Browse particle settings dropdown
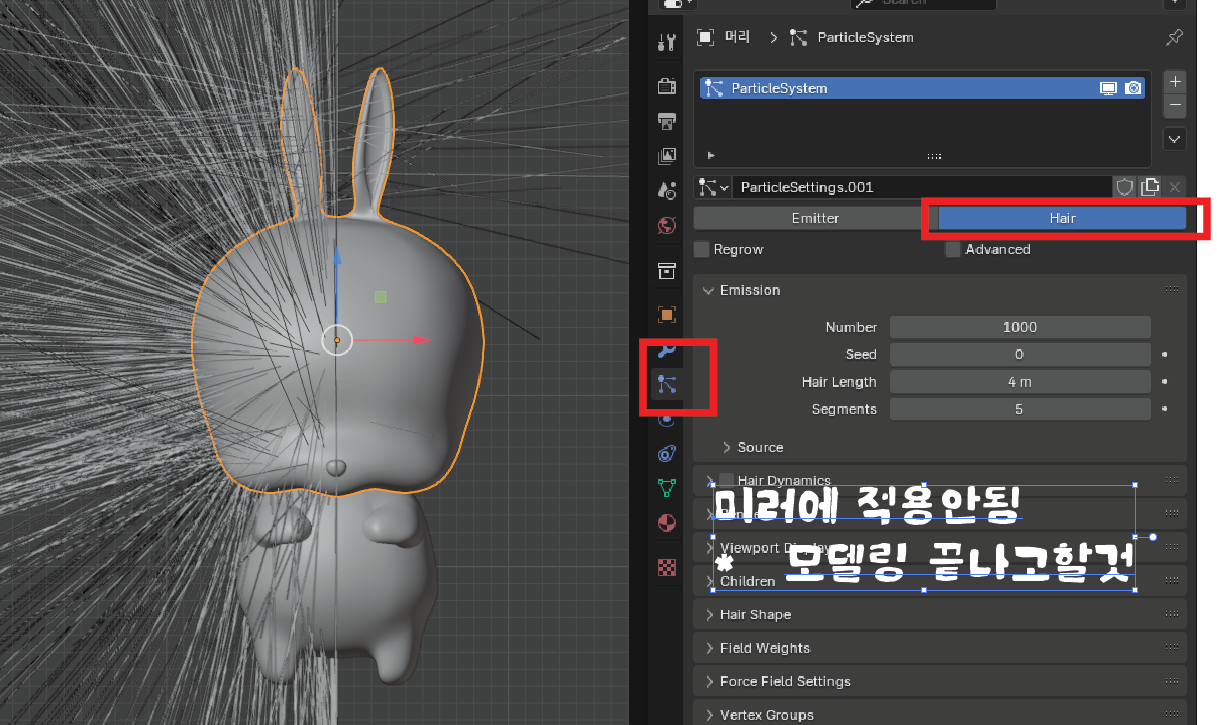 click(713, 187)
